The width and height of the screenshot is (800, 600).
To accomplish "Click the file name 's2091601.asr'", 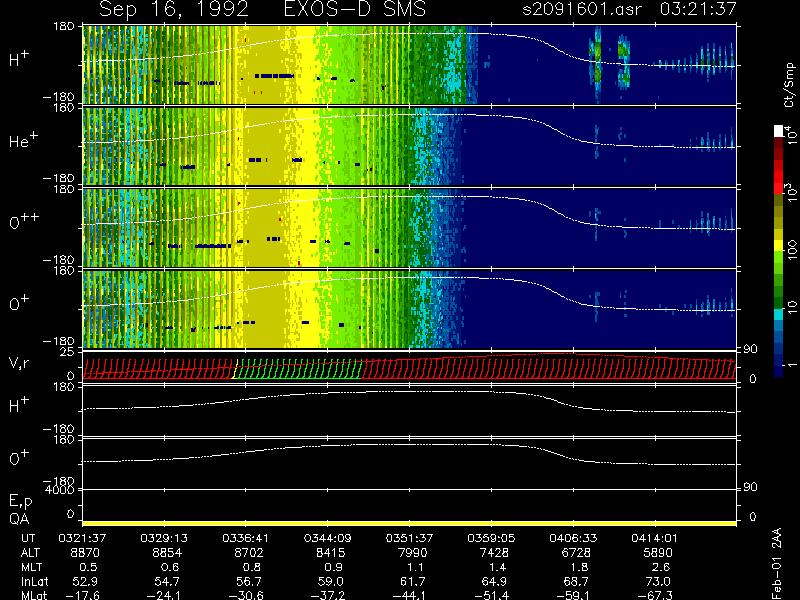I will point(582,9).
